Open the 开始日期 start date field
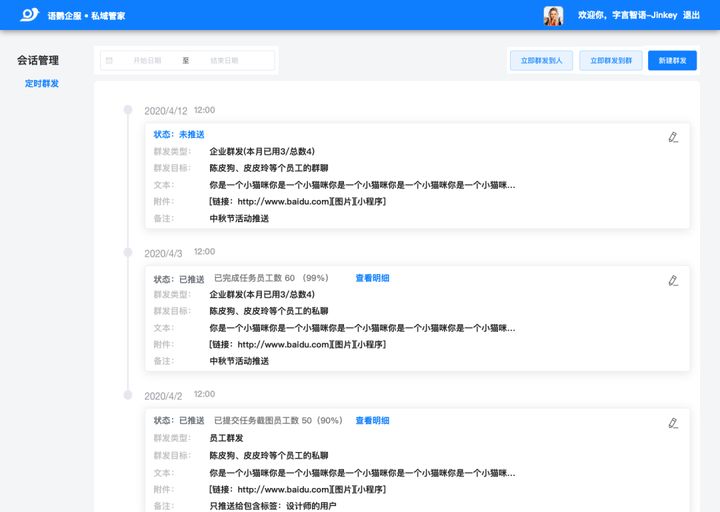 pos(147,61)
